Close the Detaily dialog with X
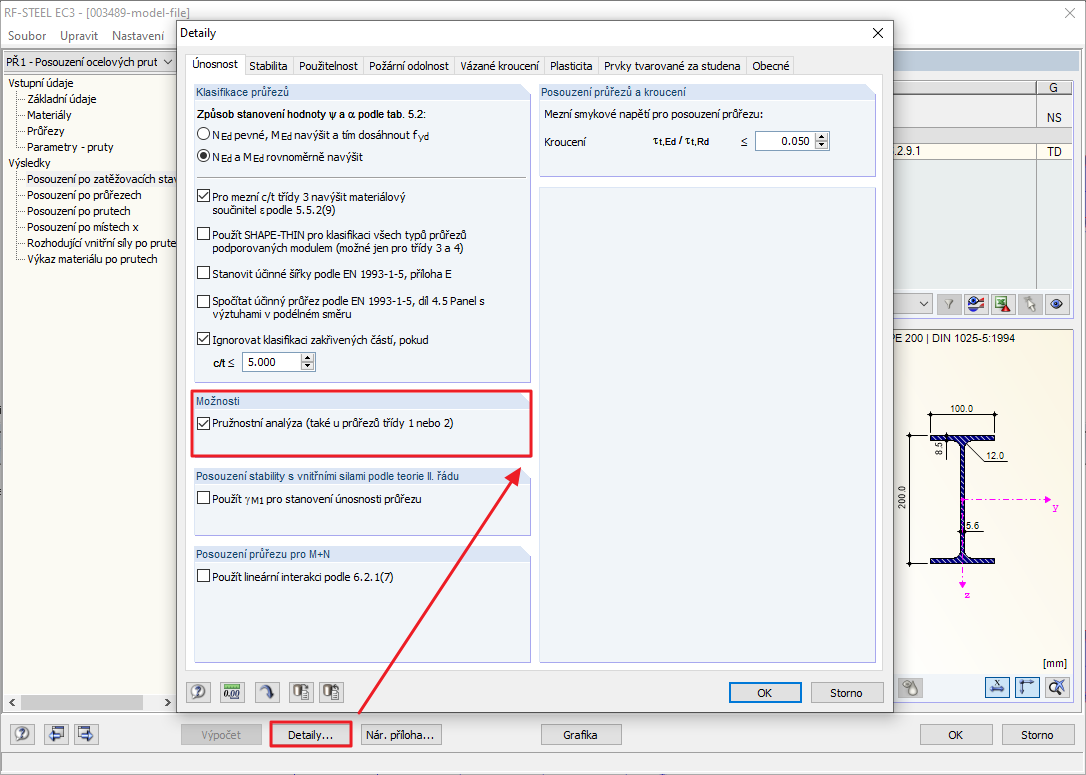This screenshot has width=1086, height=775. [x=878, y=33]
